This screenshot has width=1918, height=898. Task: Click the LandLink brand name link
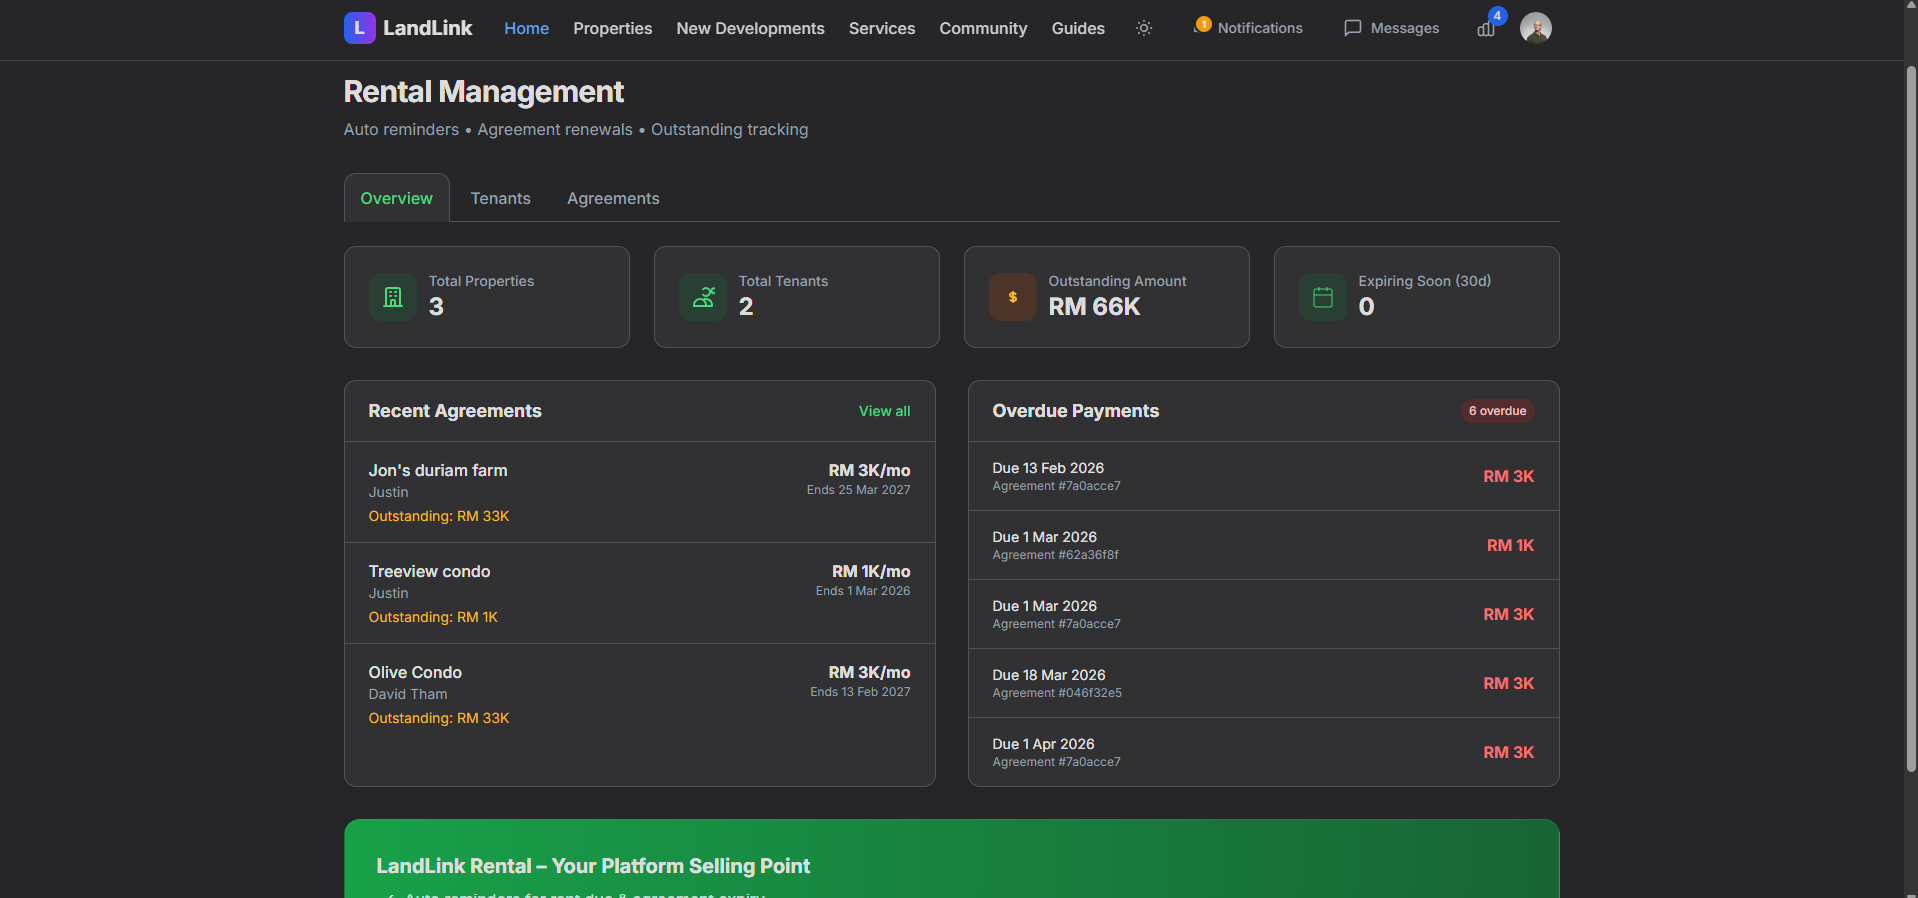(427, 28)
